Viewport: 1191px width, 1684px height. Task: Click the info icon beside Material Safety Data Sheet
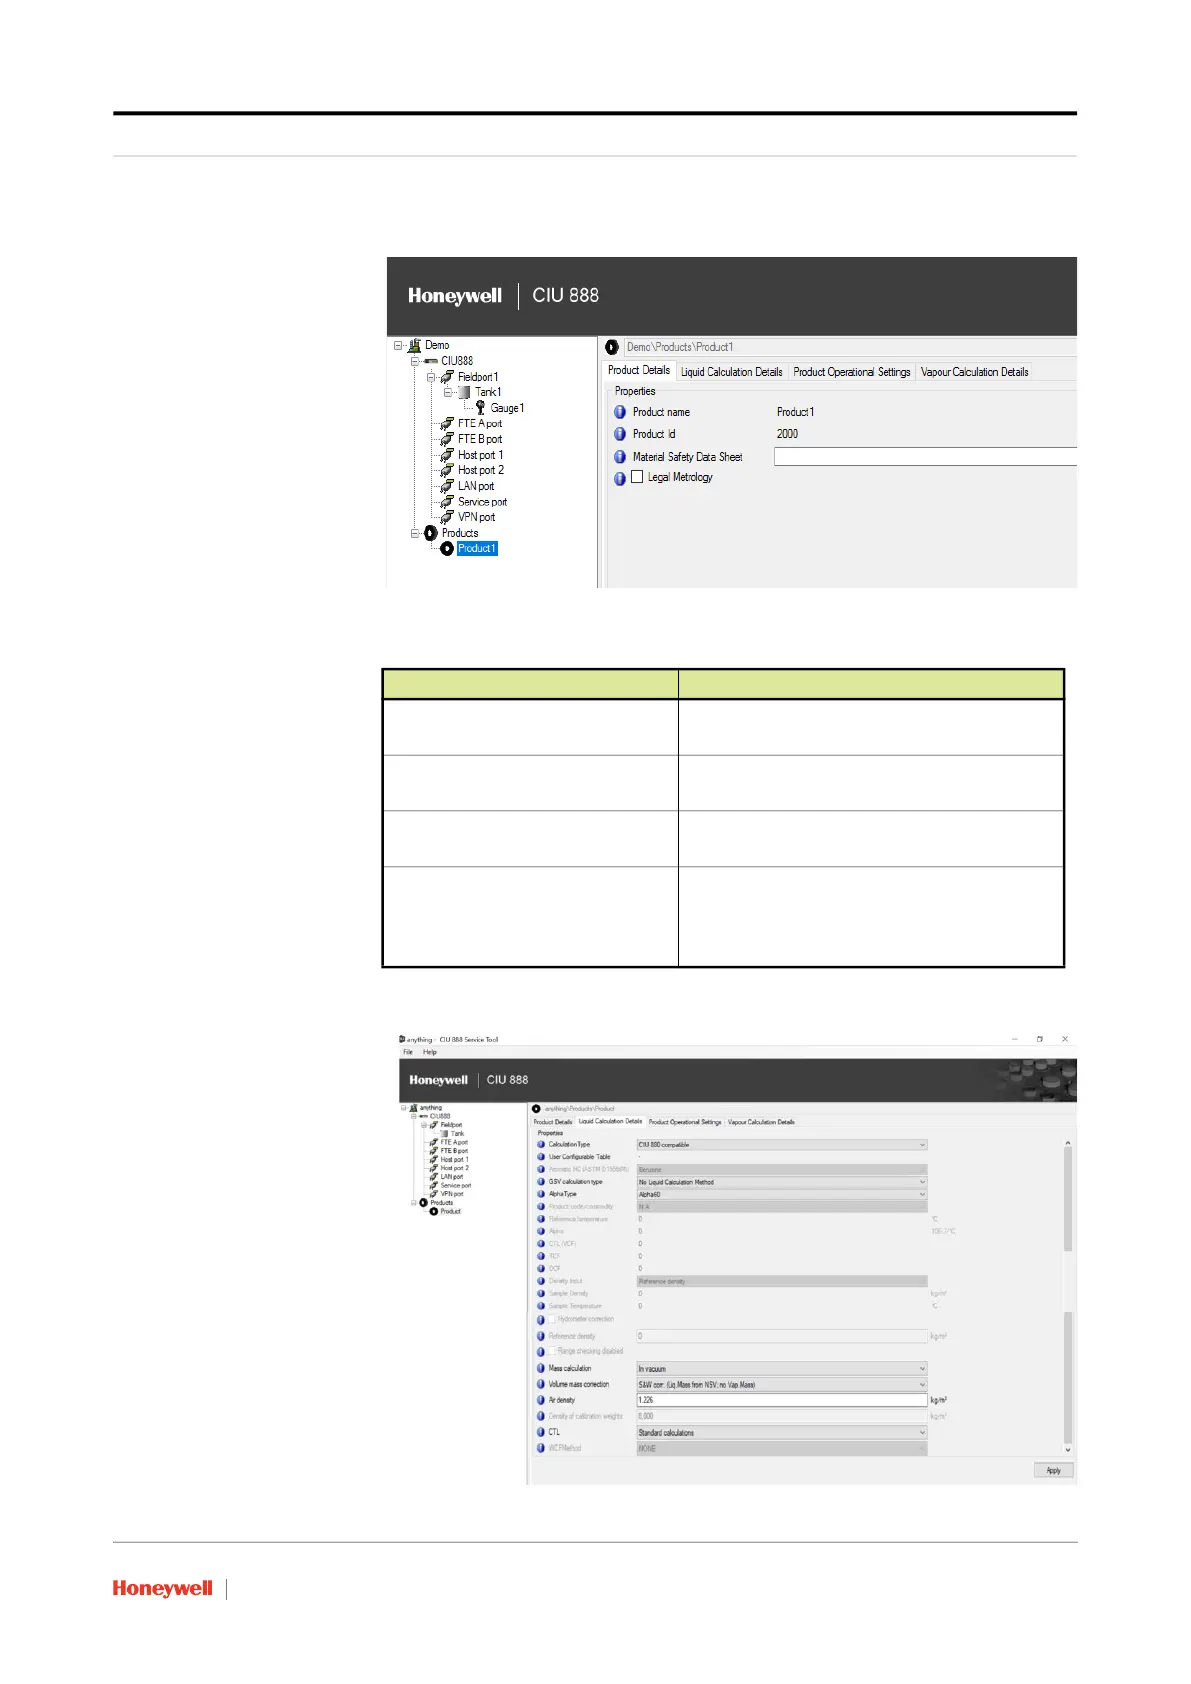[620, 457]
